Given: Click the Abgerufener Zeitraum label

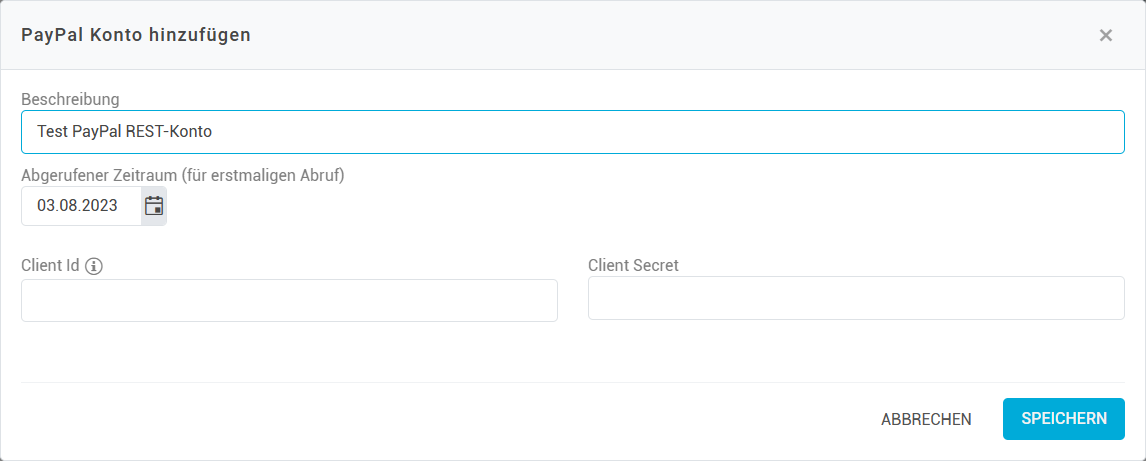Looking at the screenshot, I should (183, 175).
